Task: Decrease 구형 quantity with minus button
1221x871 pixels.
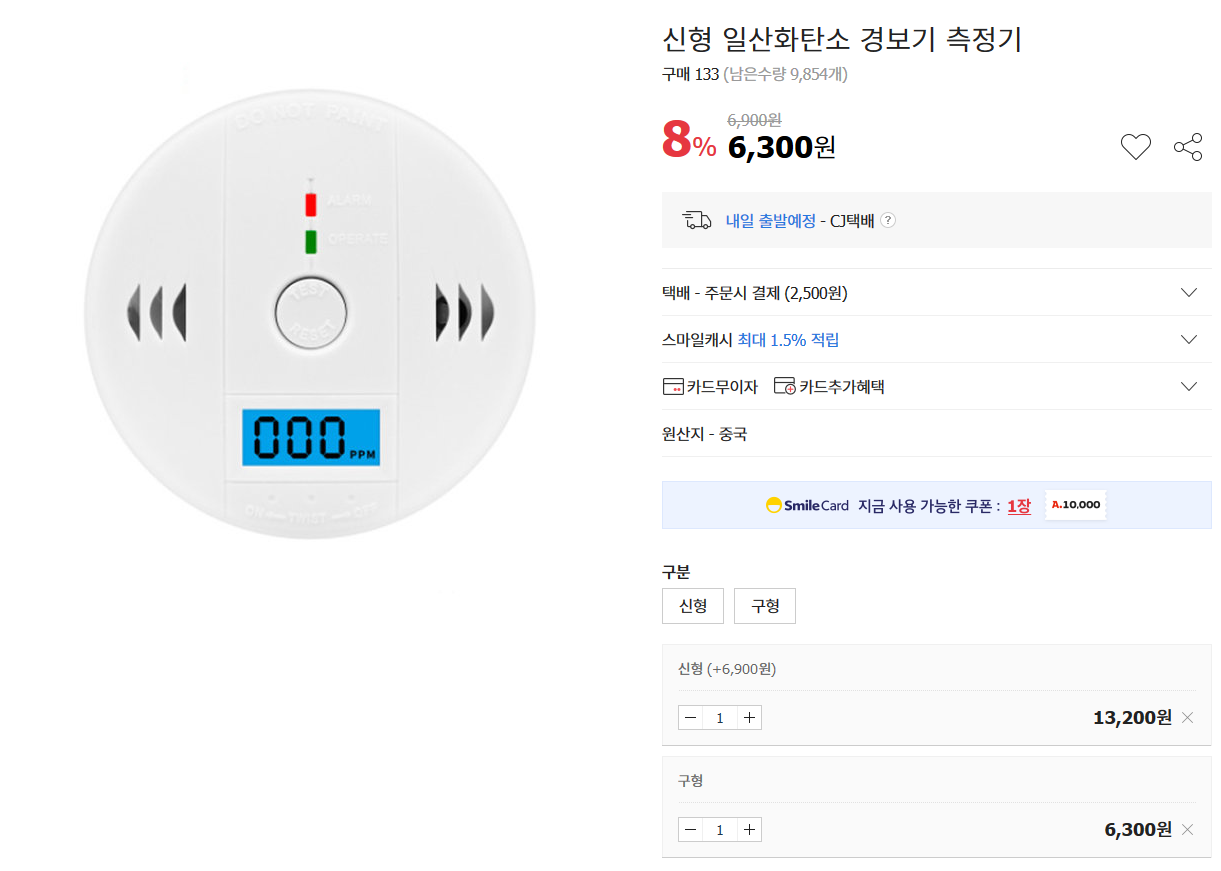Action: [690, 830]
